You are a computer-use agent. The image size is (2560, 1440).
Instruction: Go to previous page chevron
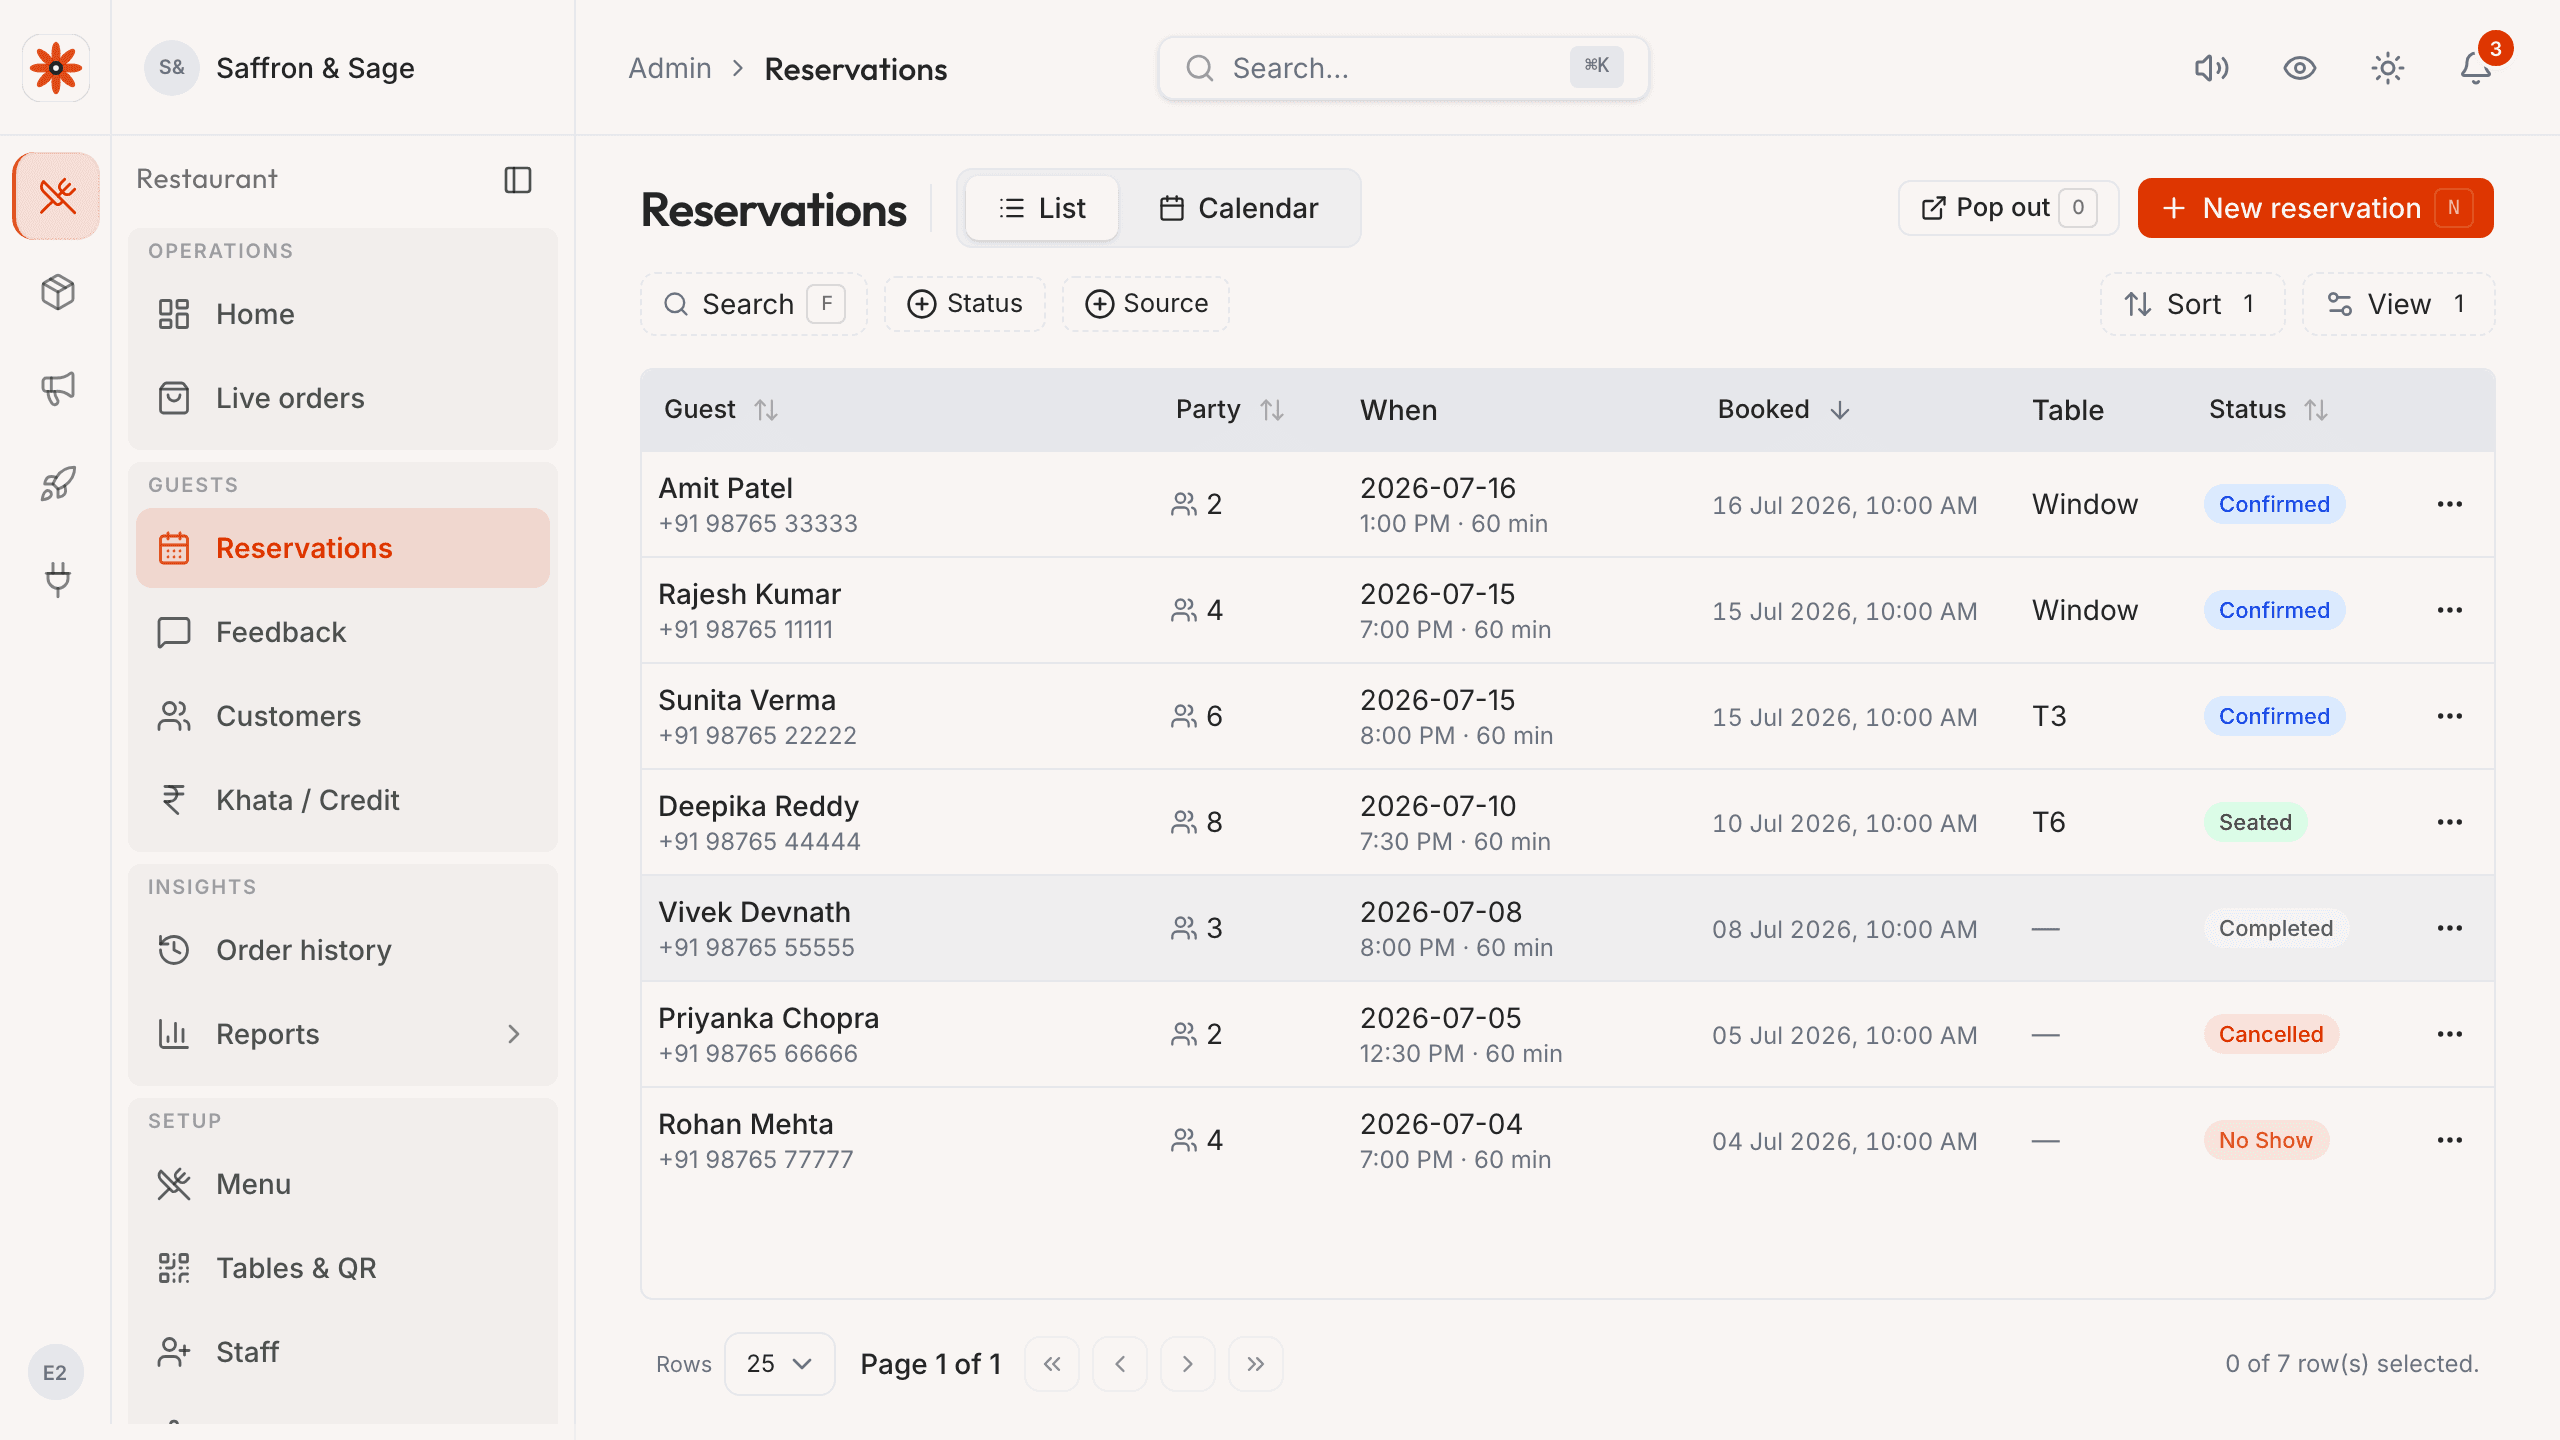[x=1120, y=1364]
